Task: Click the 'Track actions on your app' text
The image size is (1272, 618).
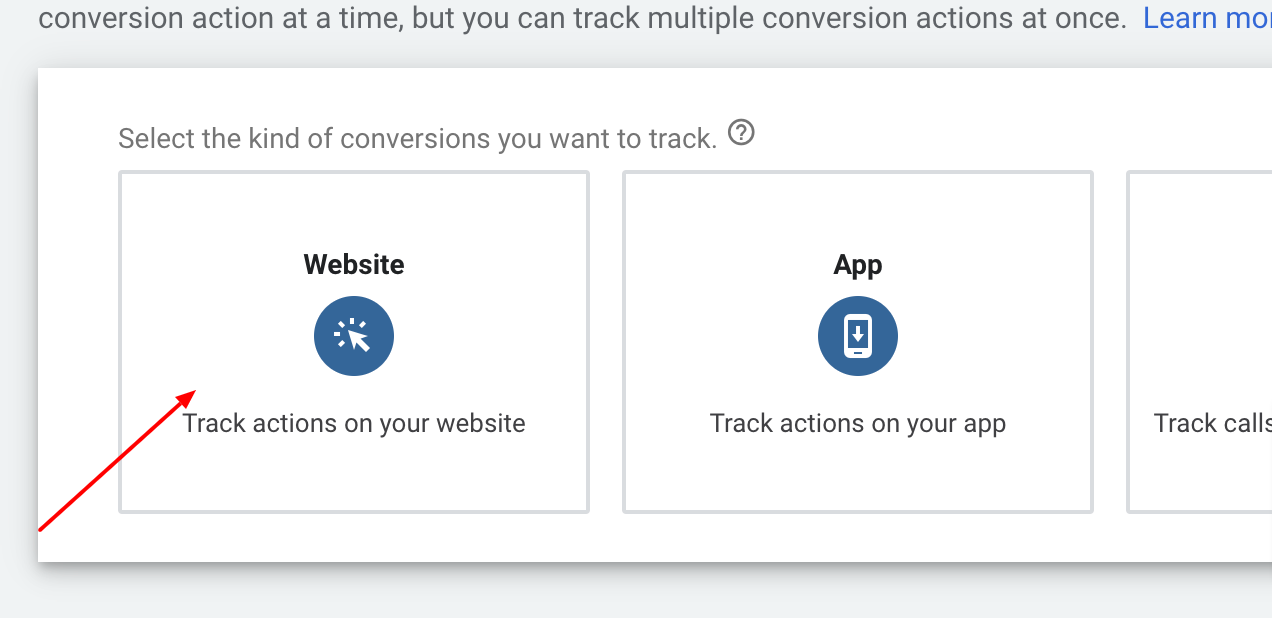Action: coord(858,423)
